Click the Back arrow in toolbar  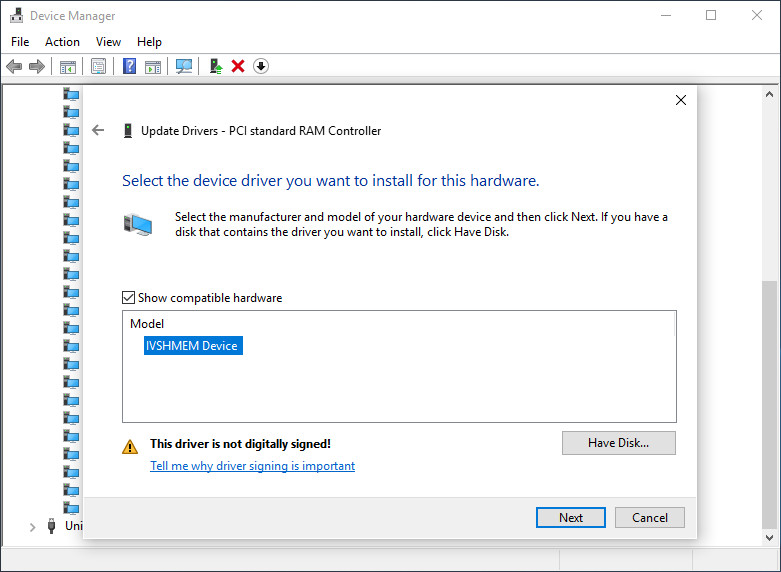tap(14, 66)
